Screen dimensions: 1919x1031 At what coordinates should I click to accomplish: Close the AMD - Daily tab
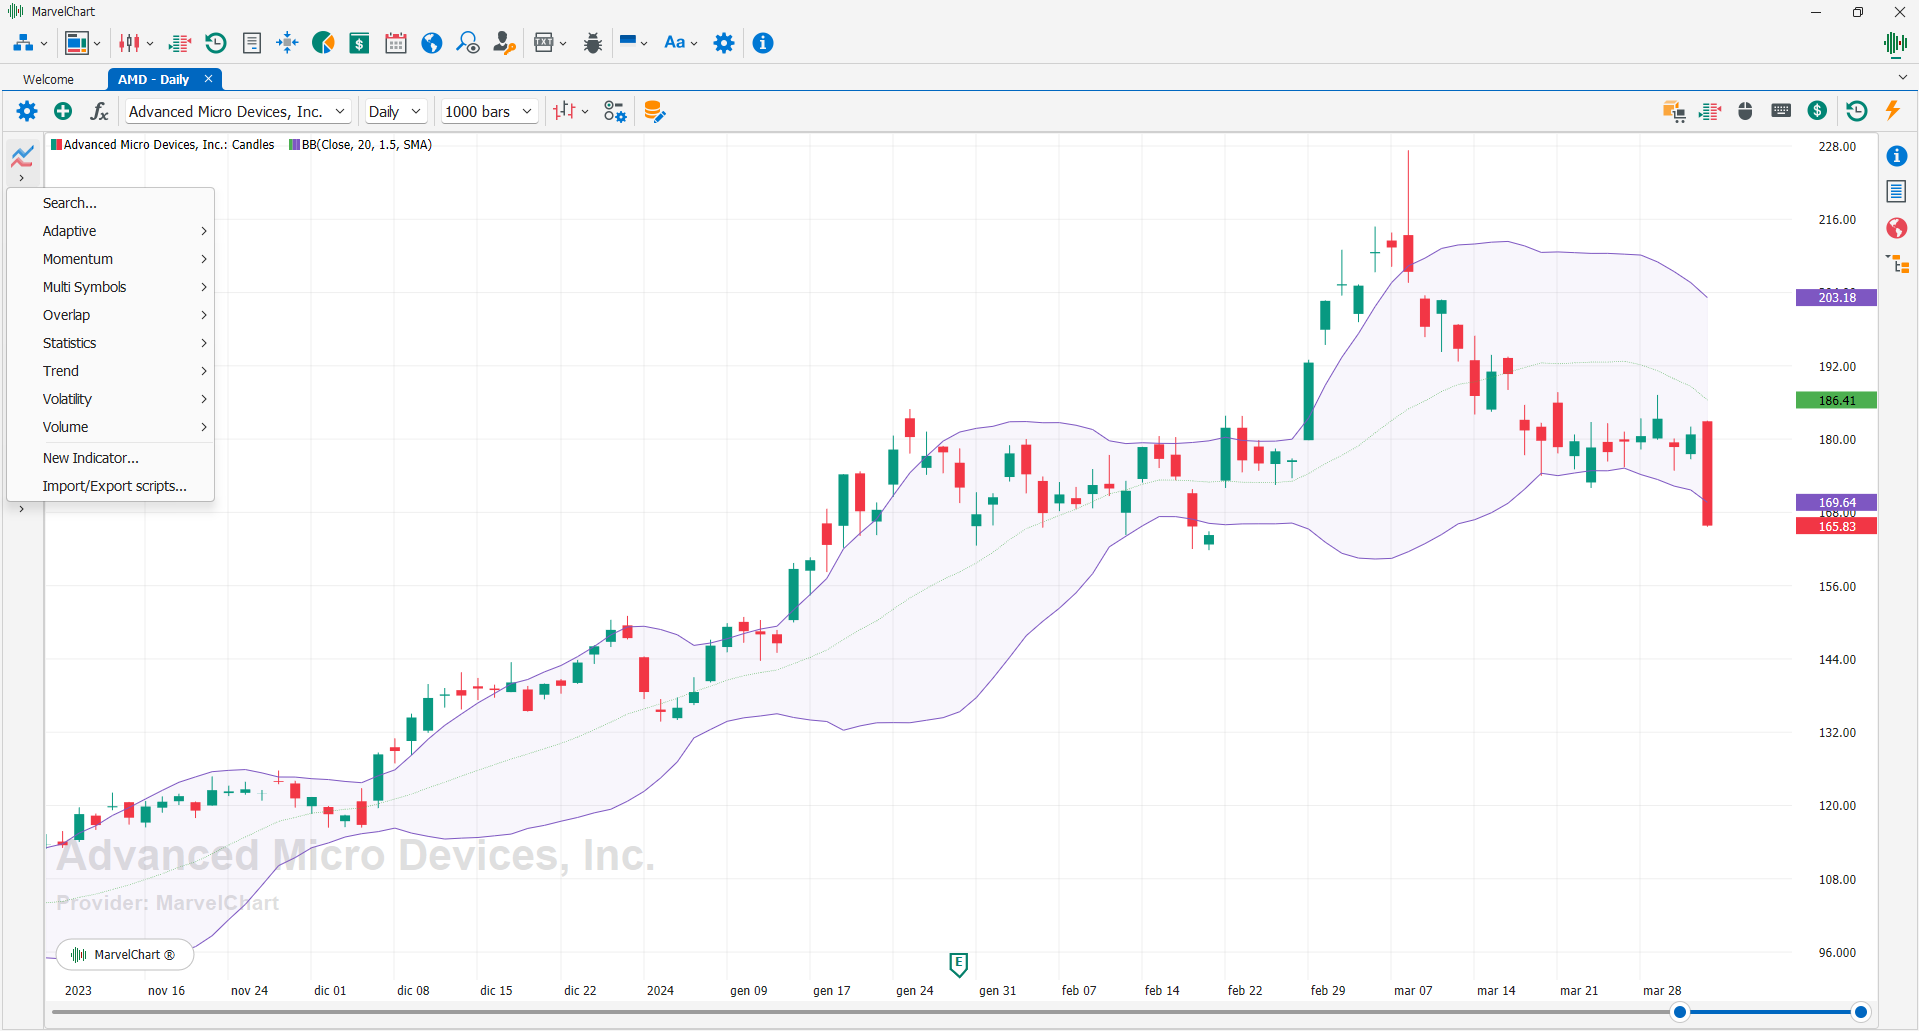click(208, 78)
